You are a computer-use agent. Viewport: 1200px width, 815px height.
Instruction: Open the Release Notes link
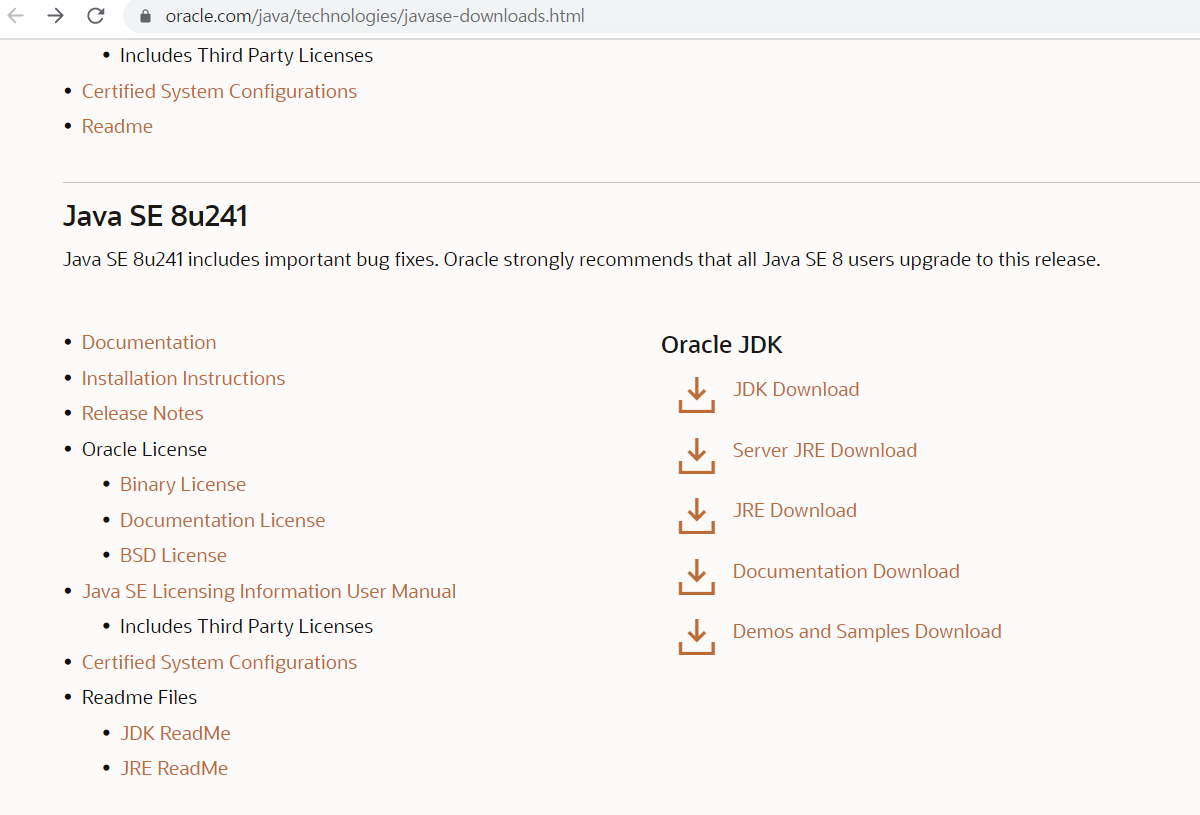pos(143,414)
